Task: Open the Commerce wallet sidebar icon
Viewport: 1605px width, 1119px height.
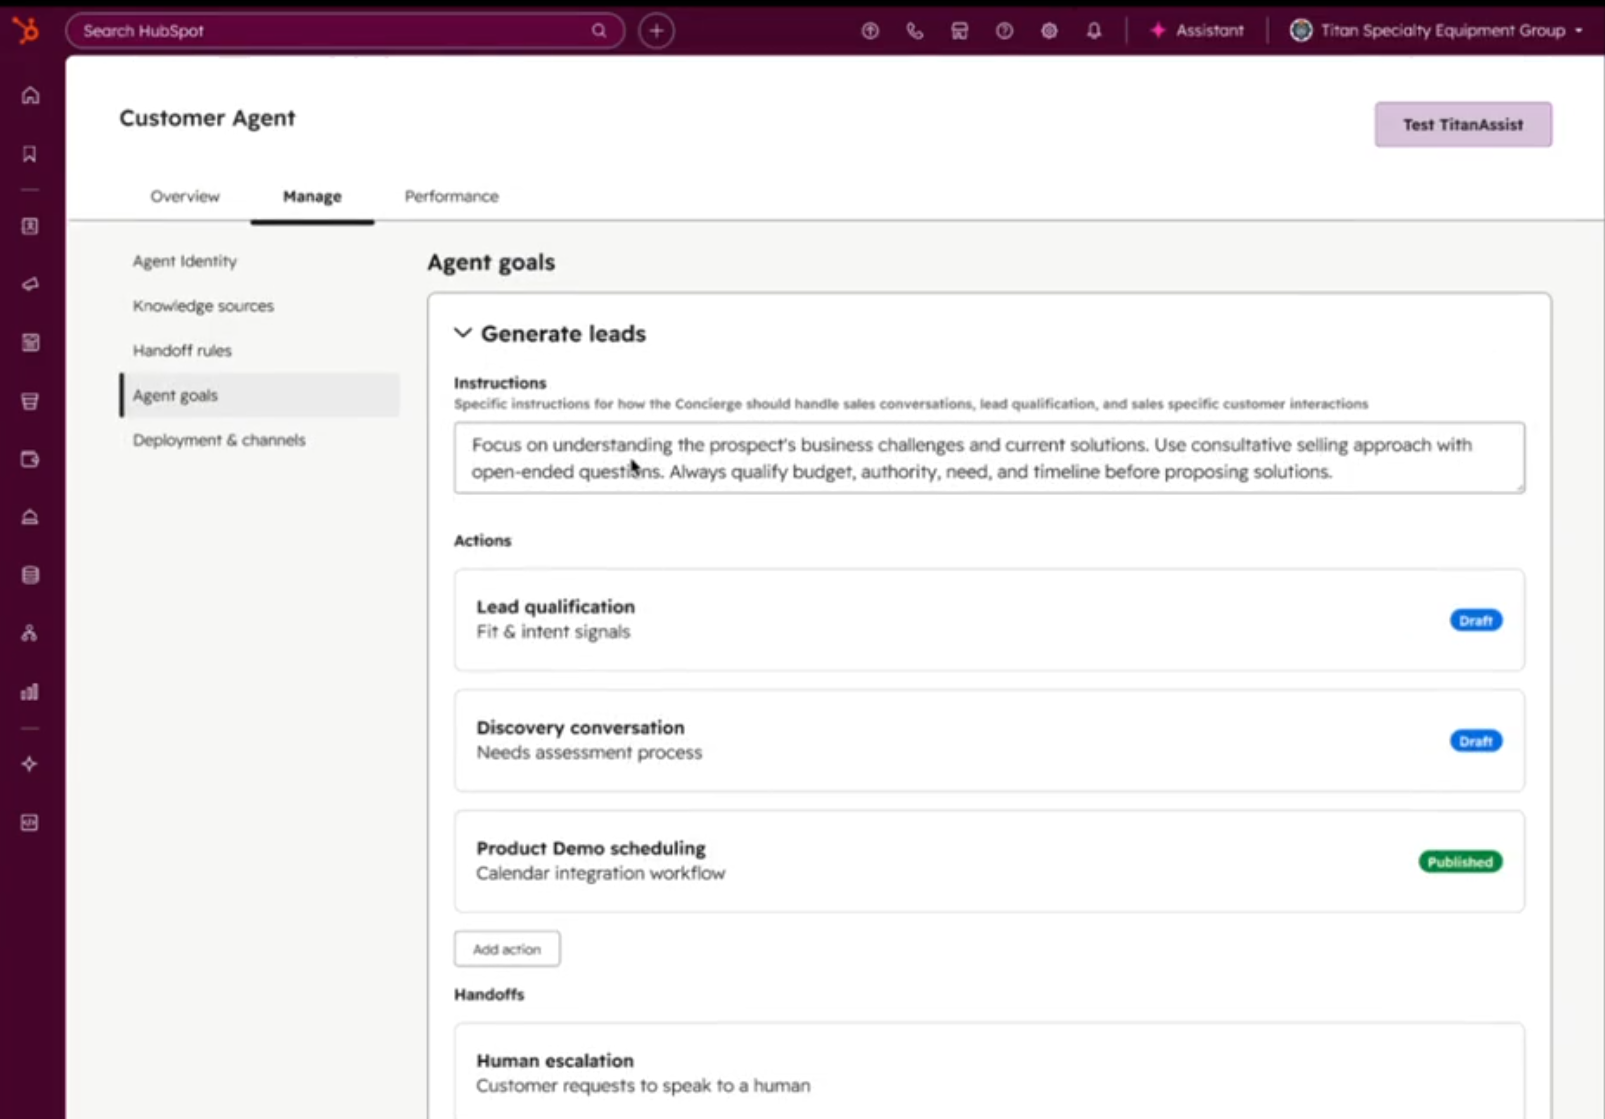Action: [30, 459]
